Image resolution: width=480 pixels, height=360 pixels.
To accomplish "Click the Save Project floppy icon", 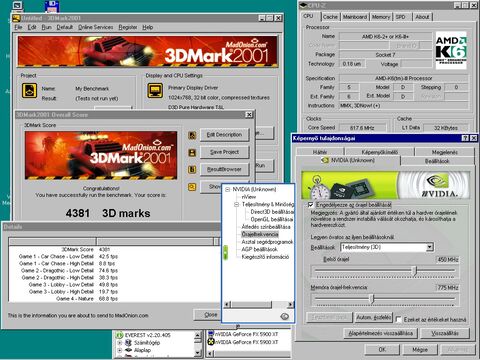I will 192,152.
